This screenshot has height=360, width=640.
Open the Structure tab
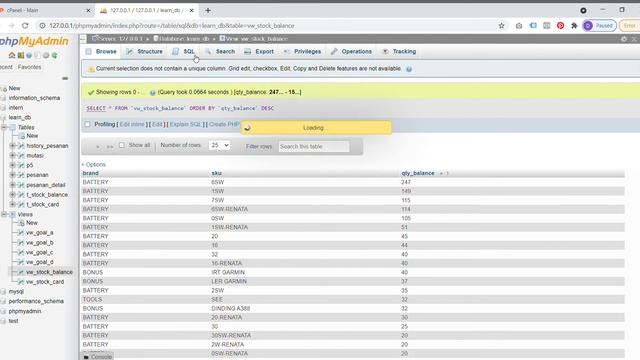tap(144, 51)
